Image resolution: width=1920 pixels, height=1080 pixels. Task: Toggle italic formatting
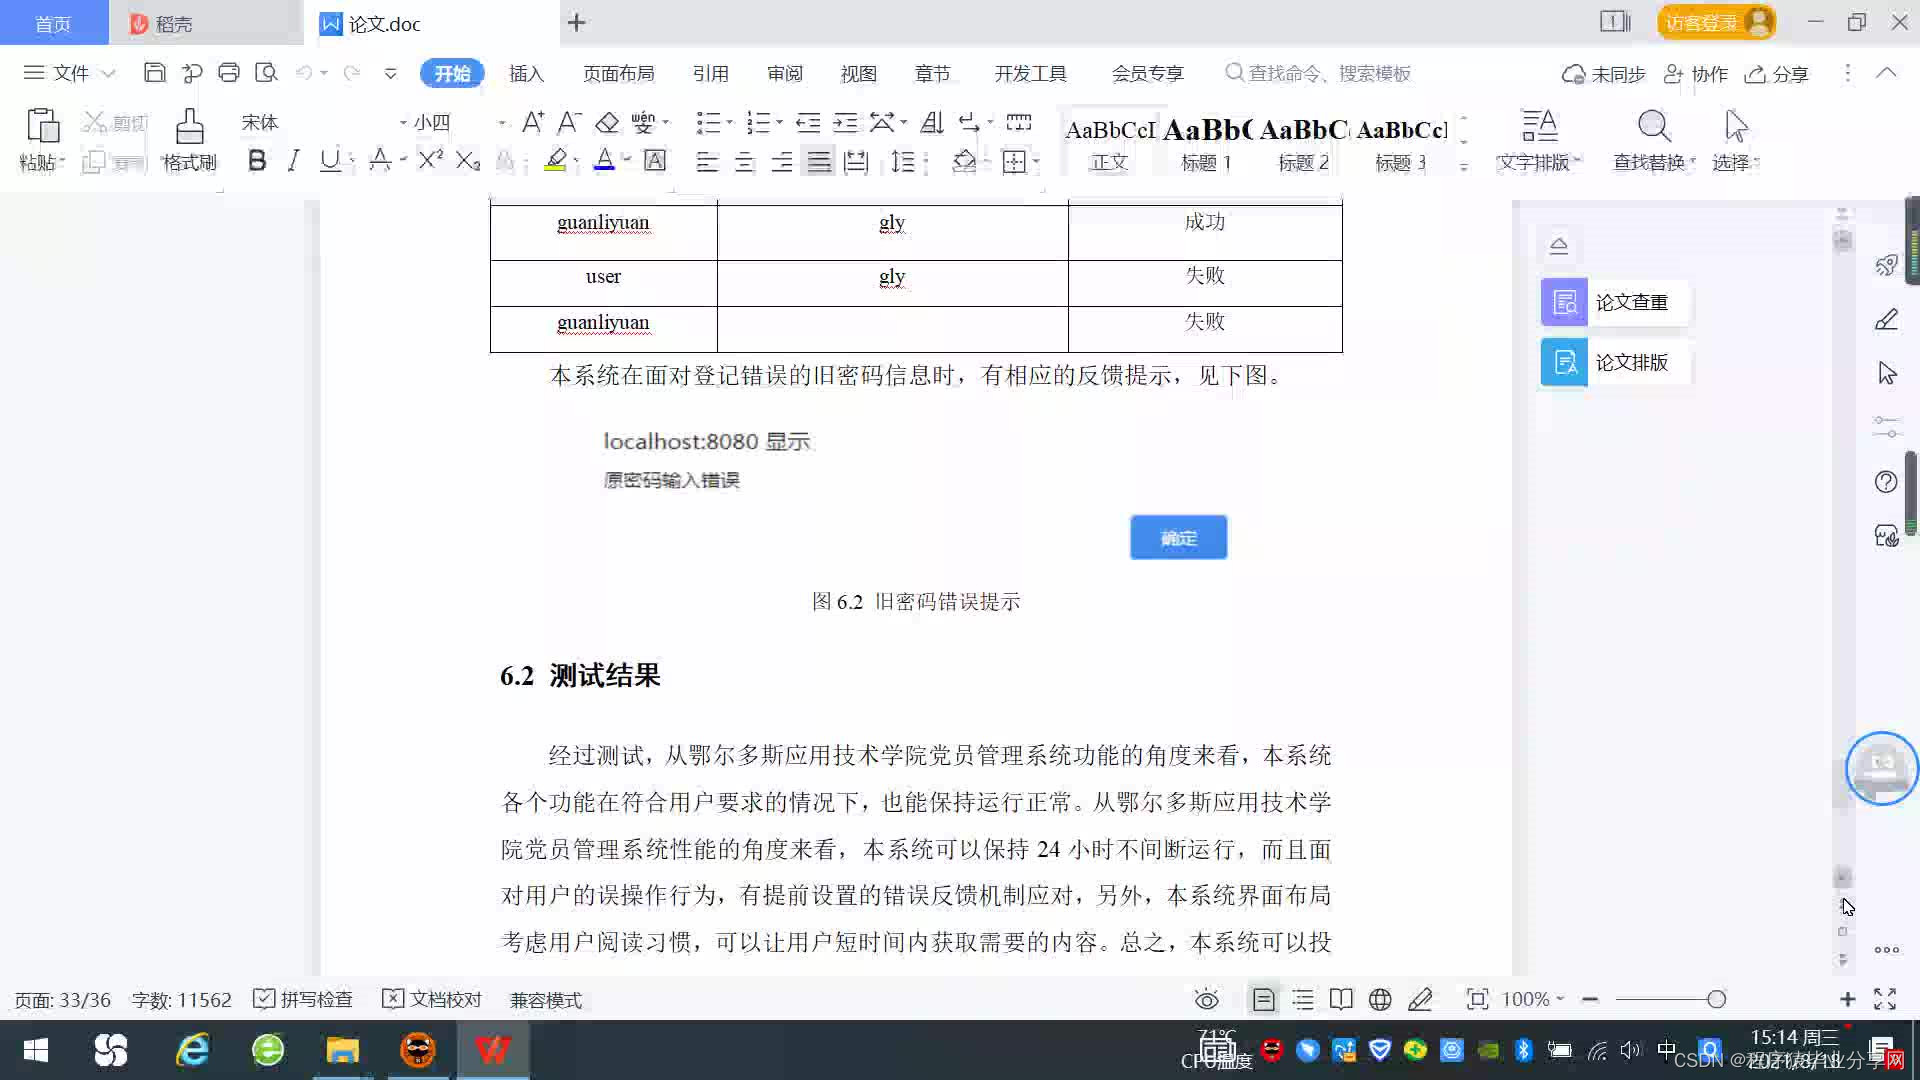click(x=293, y=160)
